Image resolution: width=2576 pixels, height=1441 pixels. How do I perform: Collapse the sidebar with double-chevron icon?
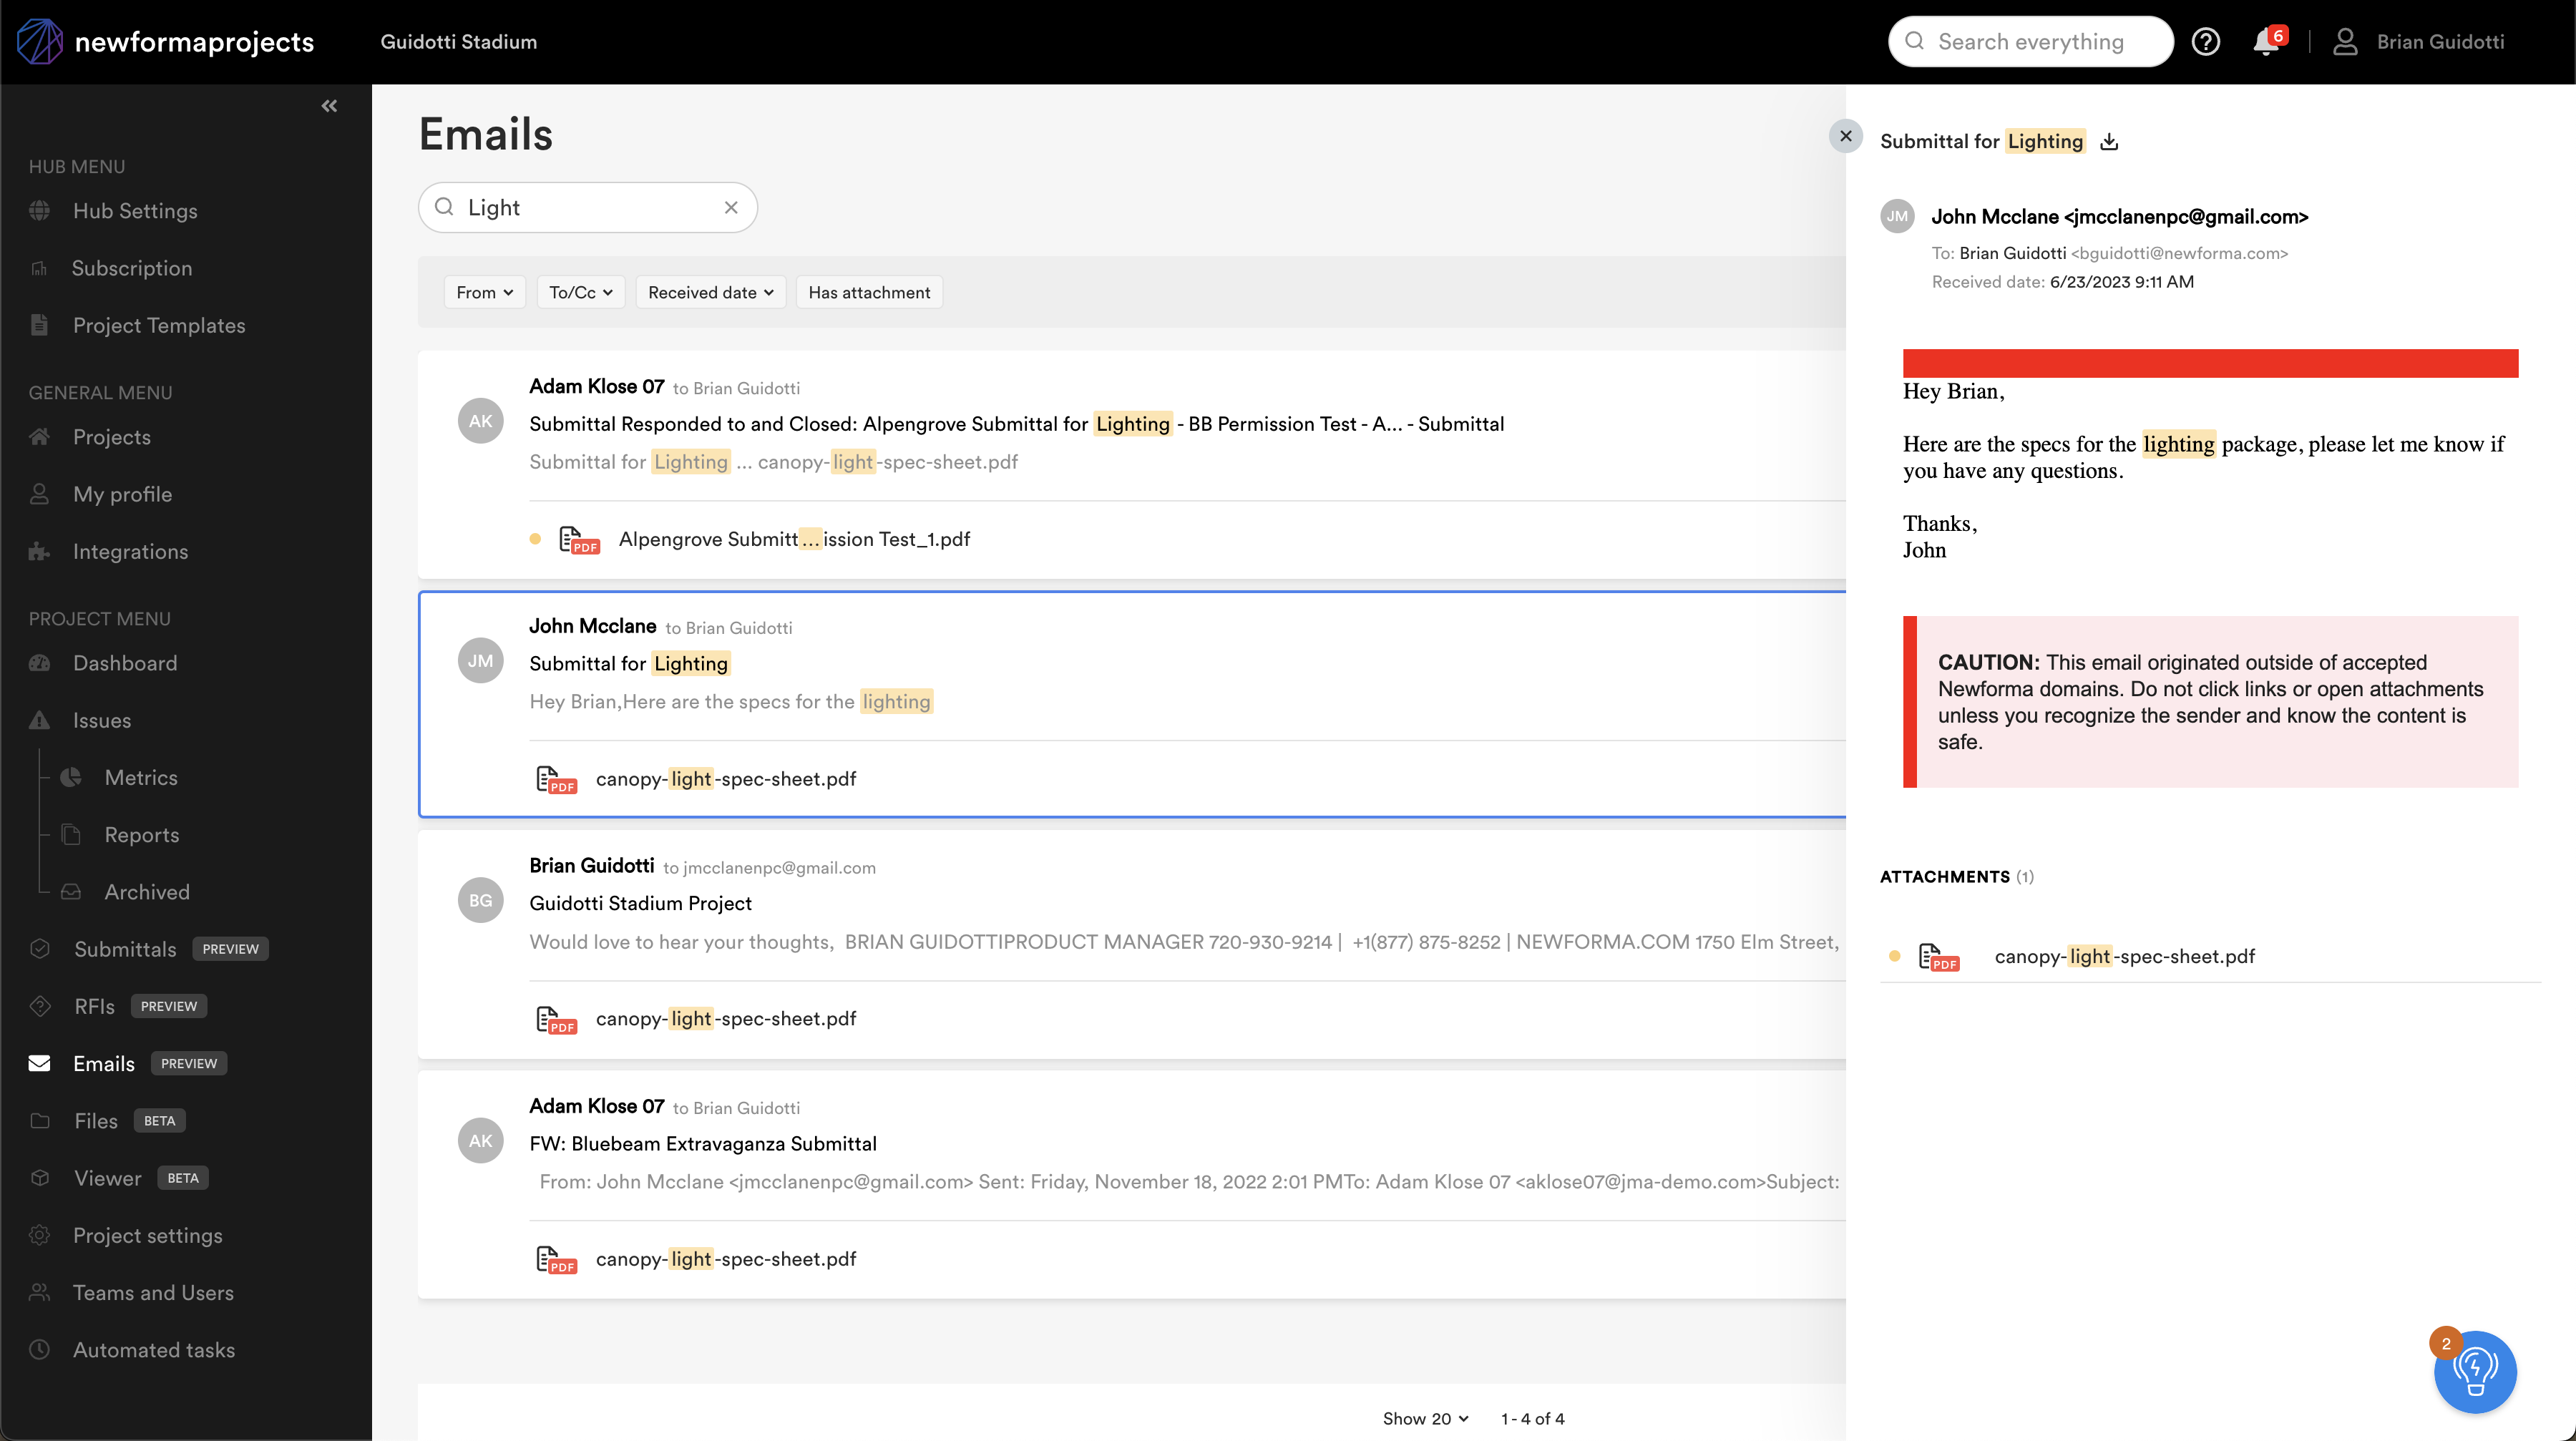[x=329, y=106]
